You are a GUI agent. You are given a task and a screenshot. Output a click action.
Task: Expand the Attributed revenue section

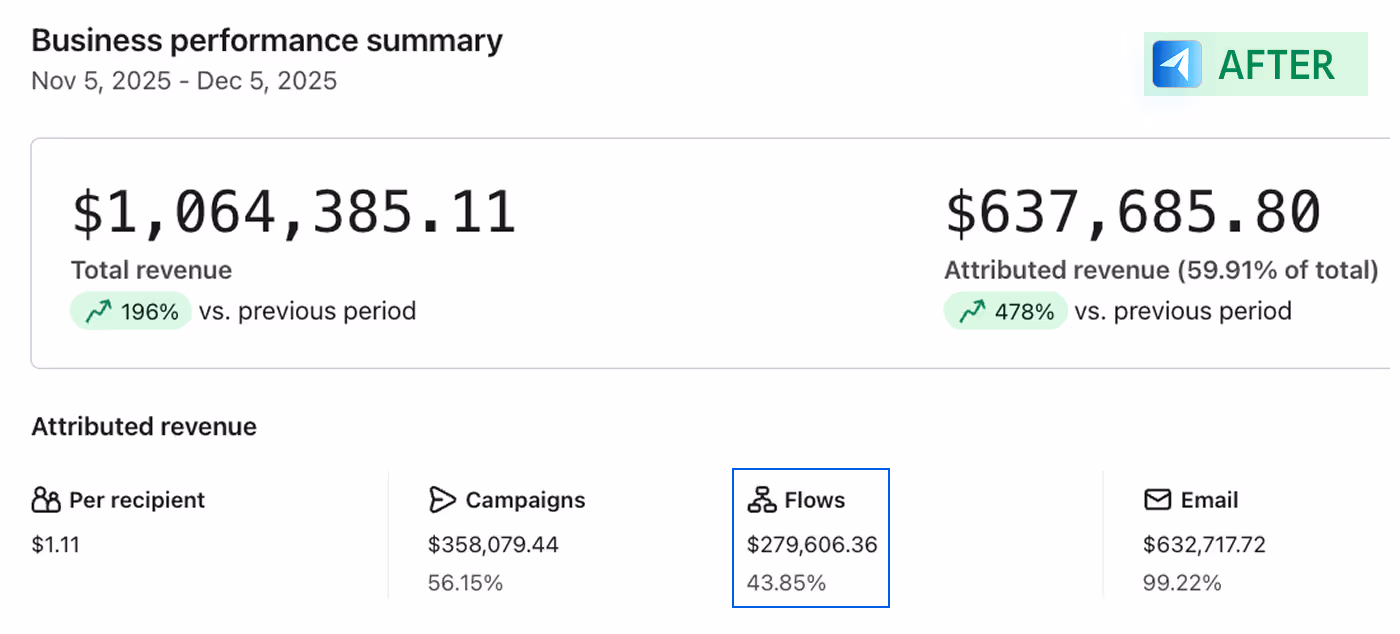[x=144, y=426]
